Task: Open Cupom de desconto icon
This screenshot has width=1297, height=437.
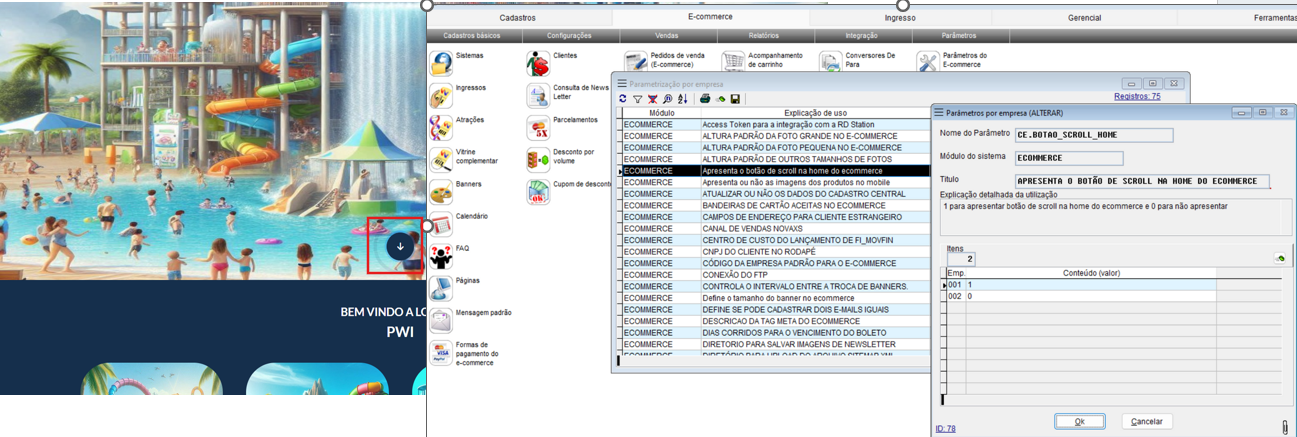Action: pos(538,192)
